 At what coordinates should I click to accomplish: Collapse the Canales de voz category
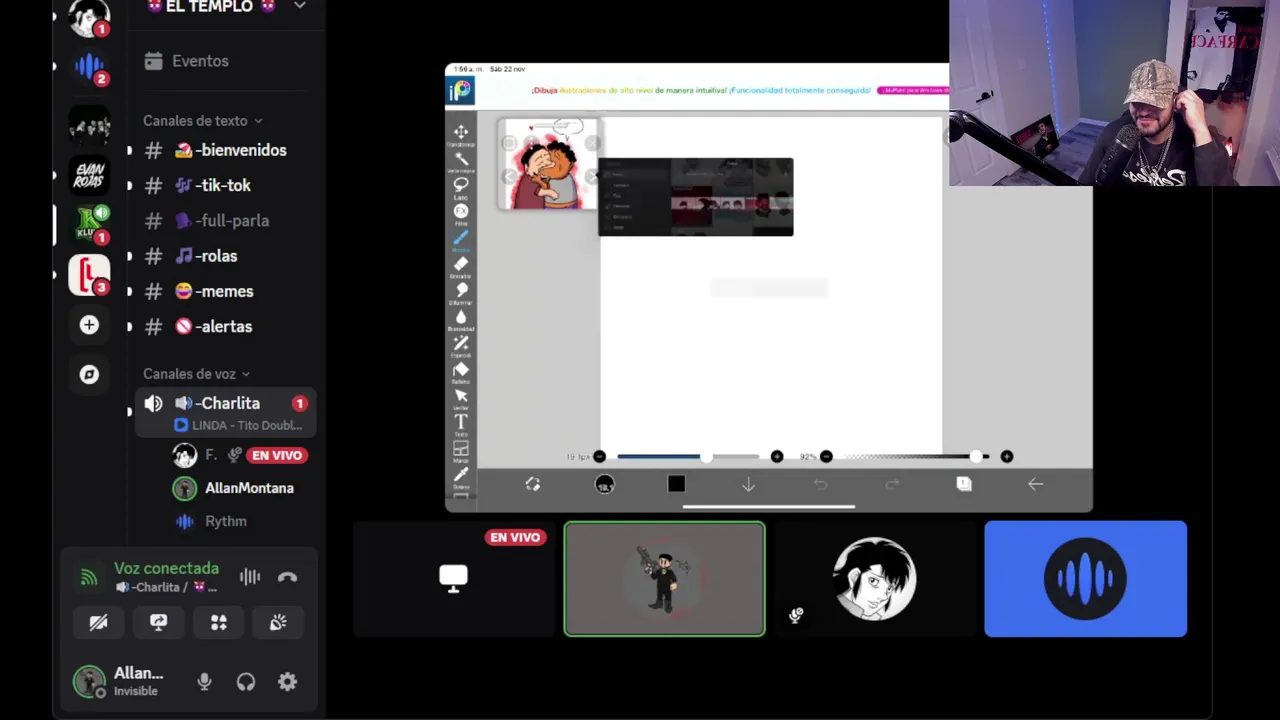[x=197, y=374]
